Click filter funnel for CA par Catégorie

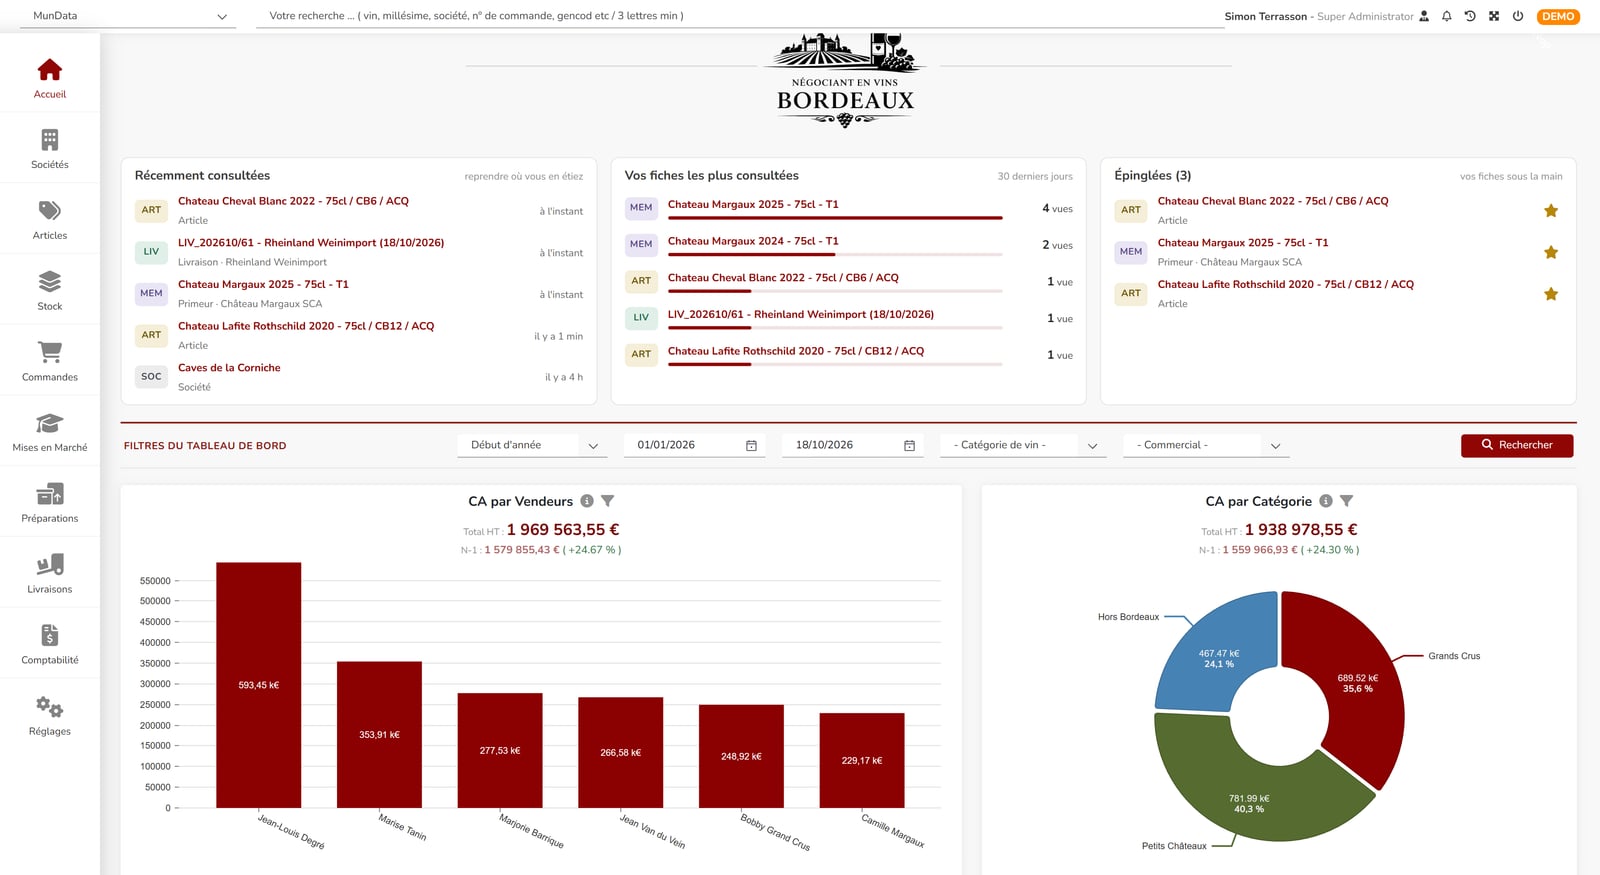[x=1346, y=501]
